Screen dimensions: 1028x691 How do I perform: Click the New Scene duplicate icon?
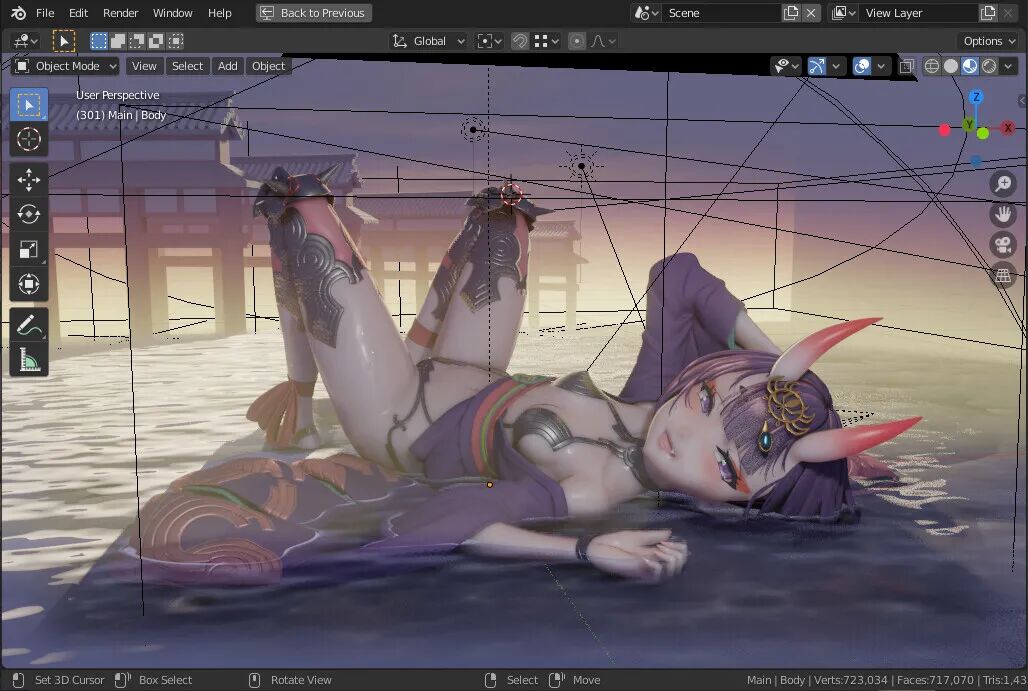coord(791,13)
